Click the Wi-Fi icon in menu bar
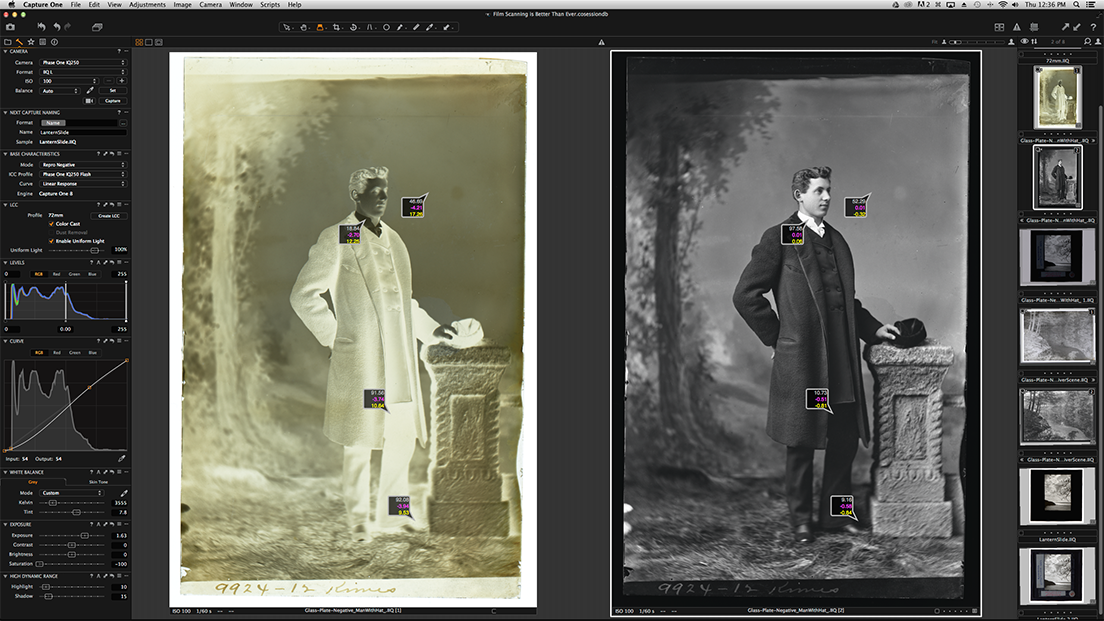1104x621 pixels. tap(1002, 4)
